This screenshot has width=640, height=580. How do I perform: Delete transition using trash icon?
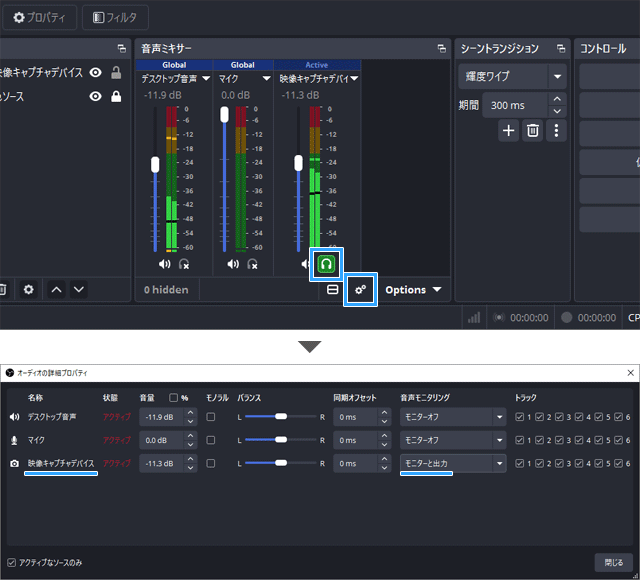coord(533,130)
